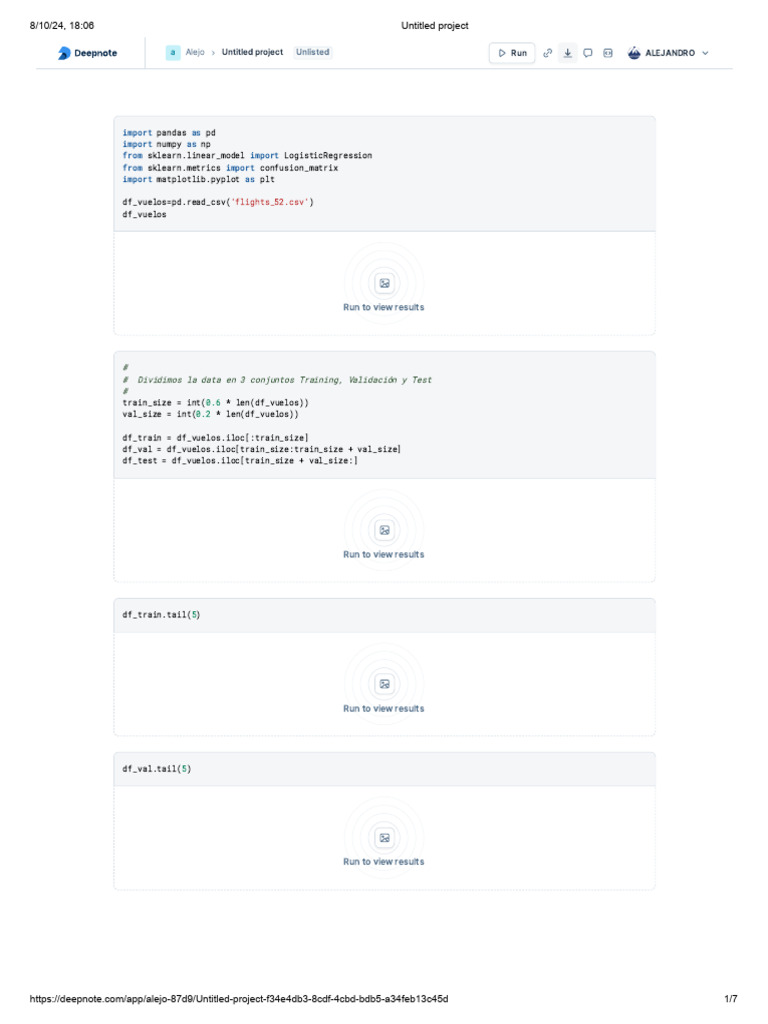The image size is (768, 1024).
Task: Click the results placeholder icon under the split cell
Action: (x=384, y=530)
